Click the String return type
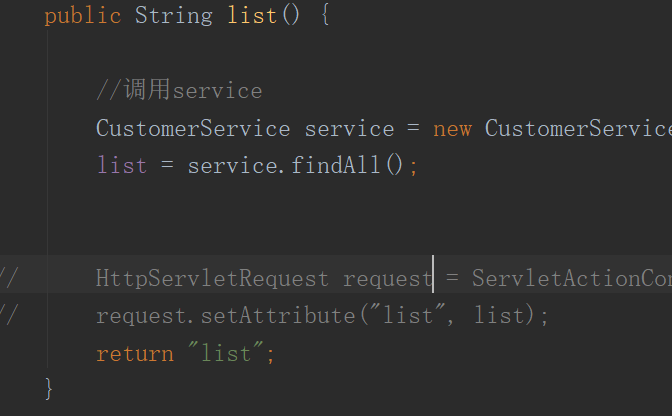The height and width of the screenshot is (416, 672). (x=174, y=17)
